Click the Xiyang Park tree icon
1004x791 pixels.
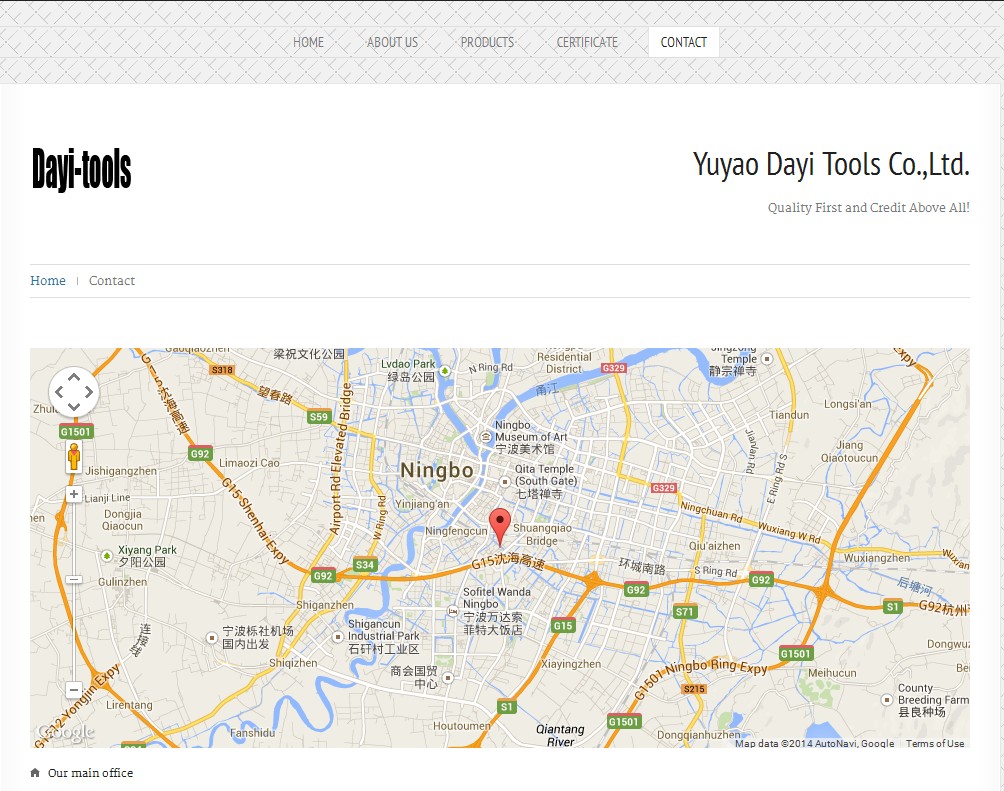click(107, 555)
